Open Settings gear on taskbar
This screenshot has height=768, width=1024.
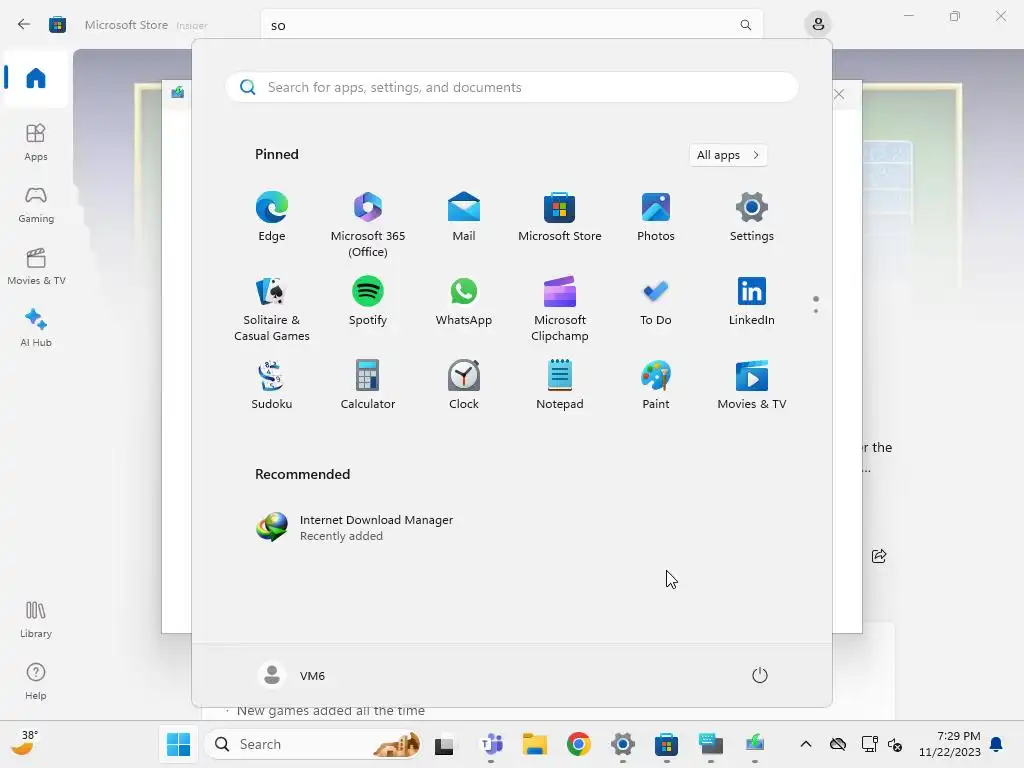[622, 744]
